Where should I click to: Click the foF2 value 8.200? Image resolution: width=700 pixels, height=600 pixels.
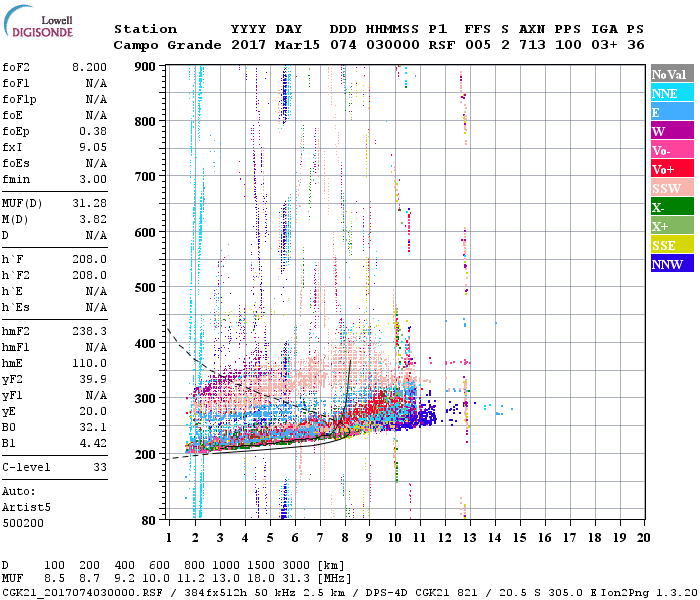click(89, 67)
